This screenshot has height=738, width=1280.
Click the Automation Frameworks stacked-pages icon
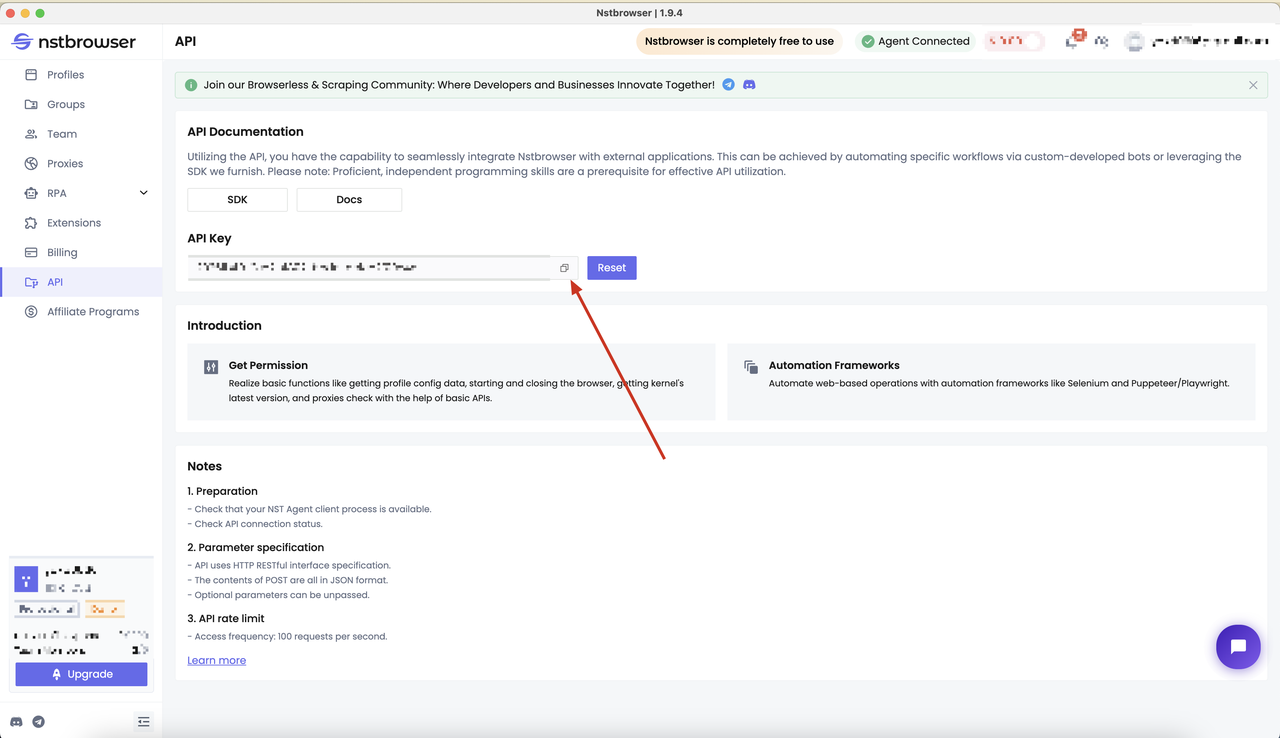[x=751, y=367]
